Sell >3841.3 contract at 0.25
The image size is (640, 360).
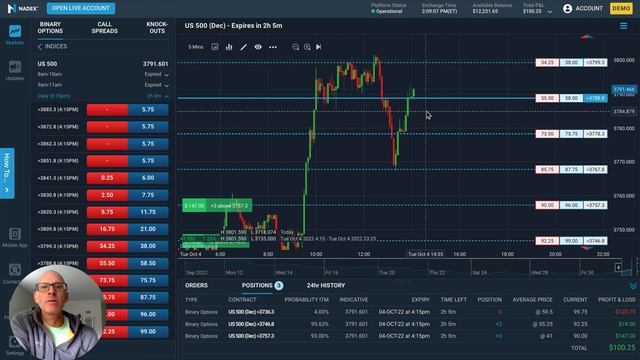coord(107,178)
